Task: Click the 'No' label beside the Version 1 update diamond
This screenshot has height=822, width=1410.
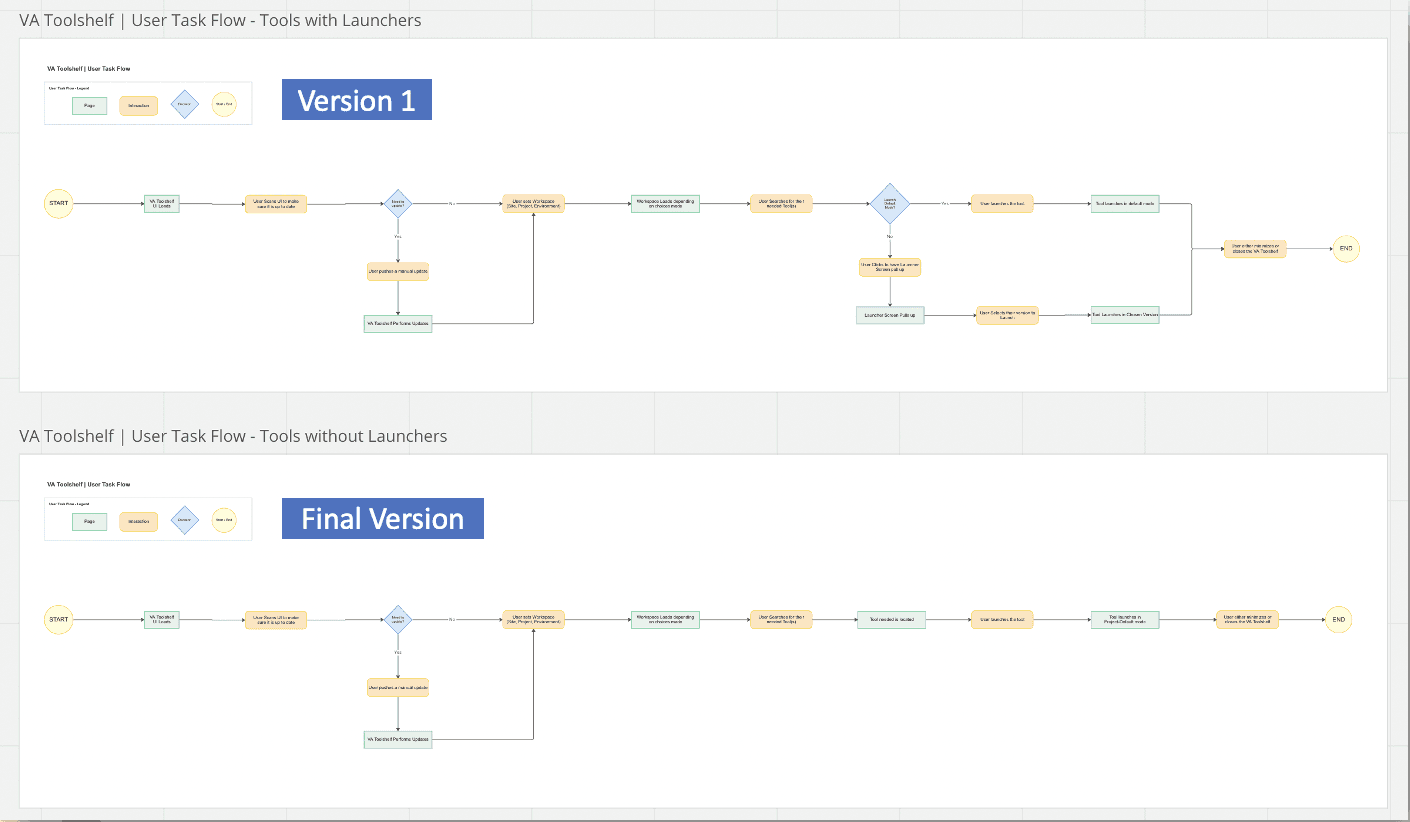Action: tap(451, 204)
